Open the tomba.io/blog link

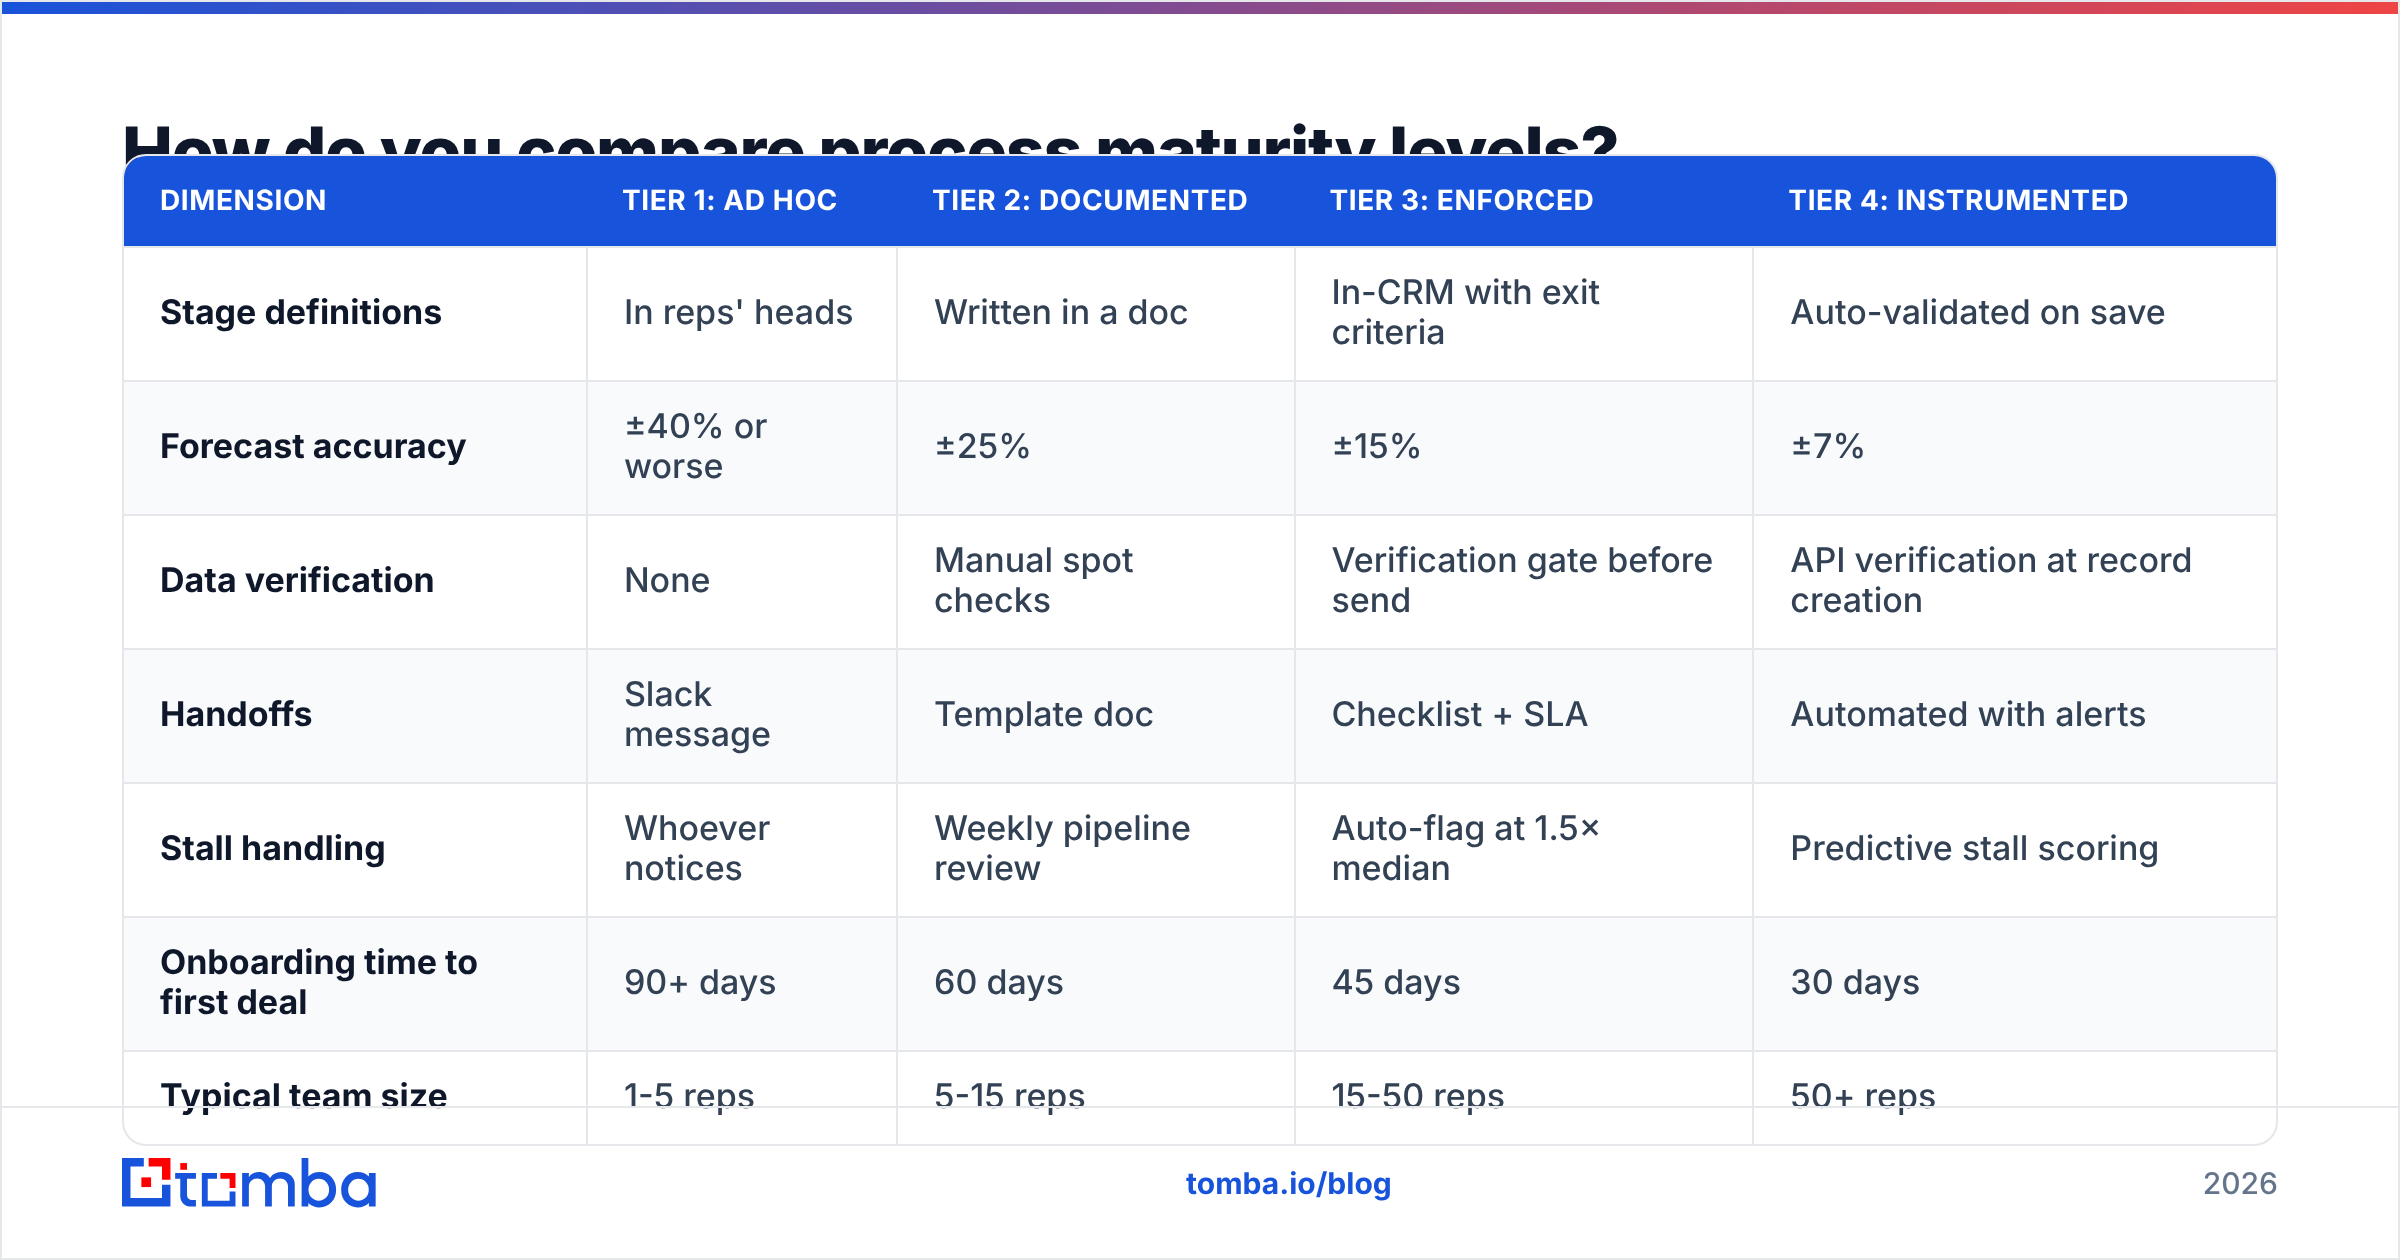1288,1184
